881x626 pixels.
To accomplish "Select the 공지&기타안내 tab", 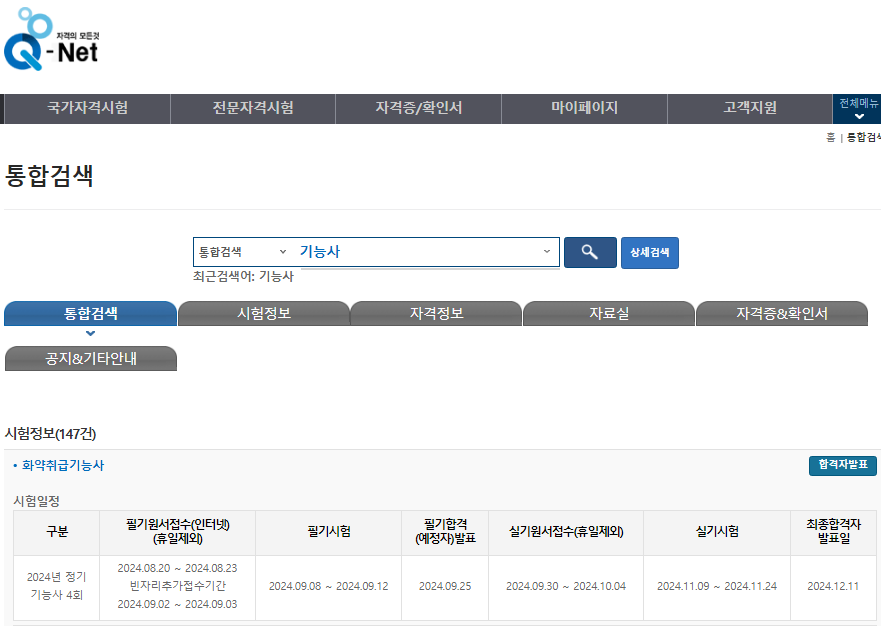I will click(x=90, y=359).
